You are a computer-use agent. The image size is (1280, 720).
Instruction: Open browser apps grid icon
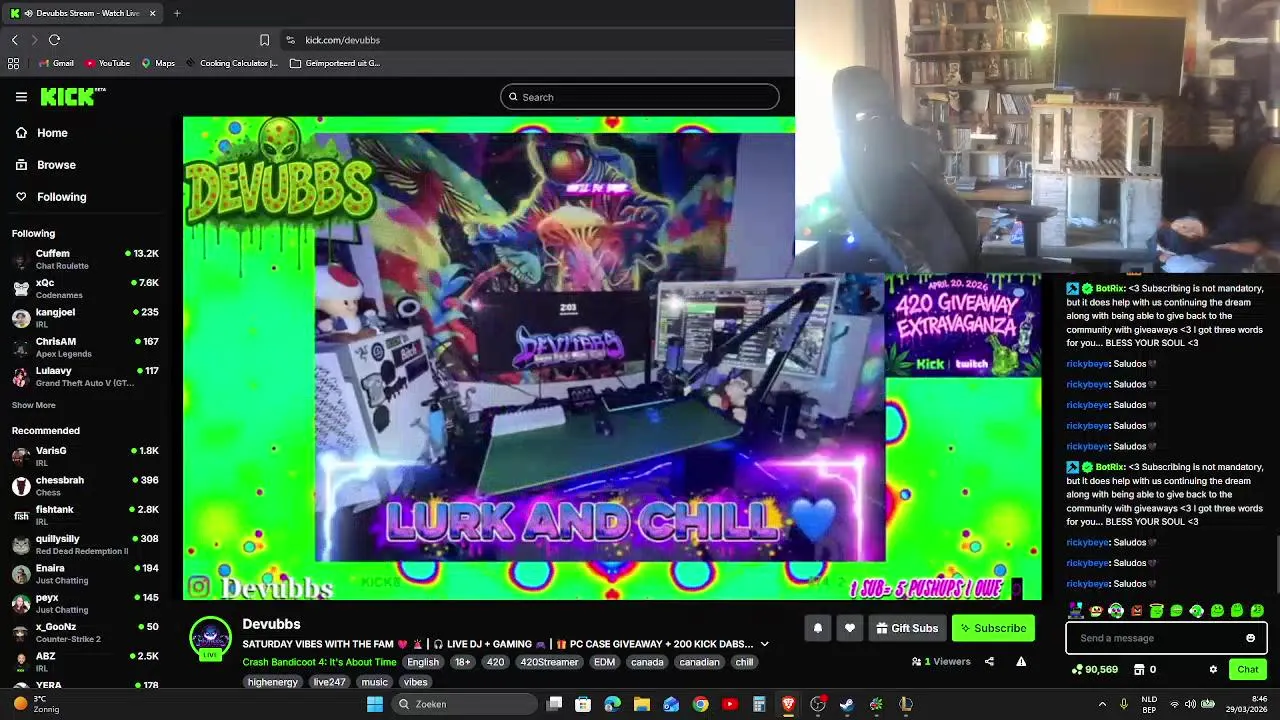pos(13,63)
